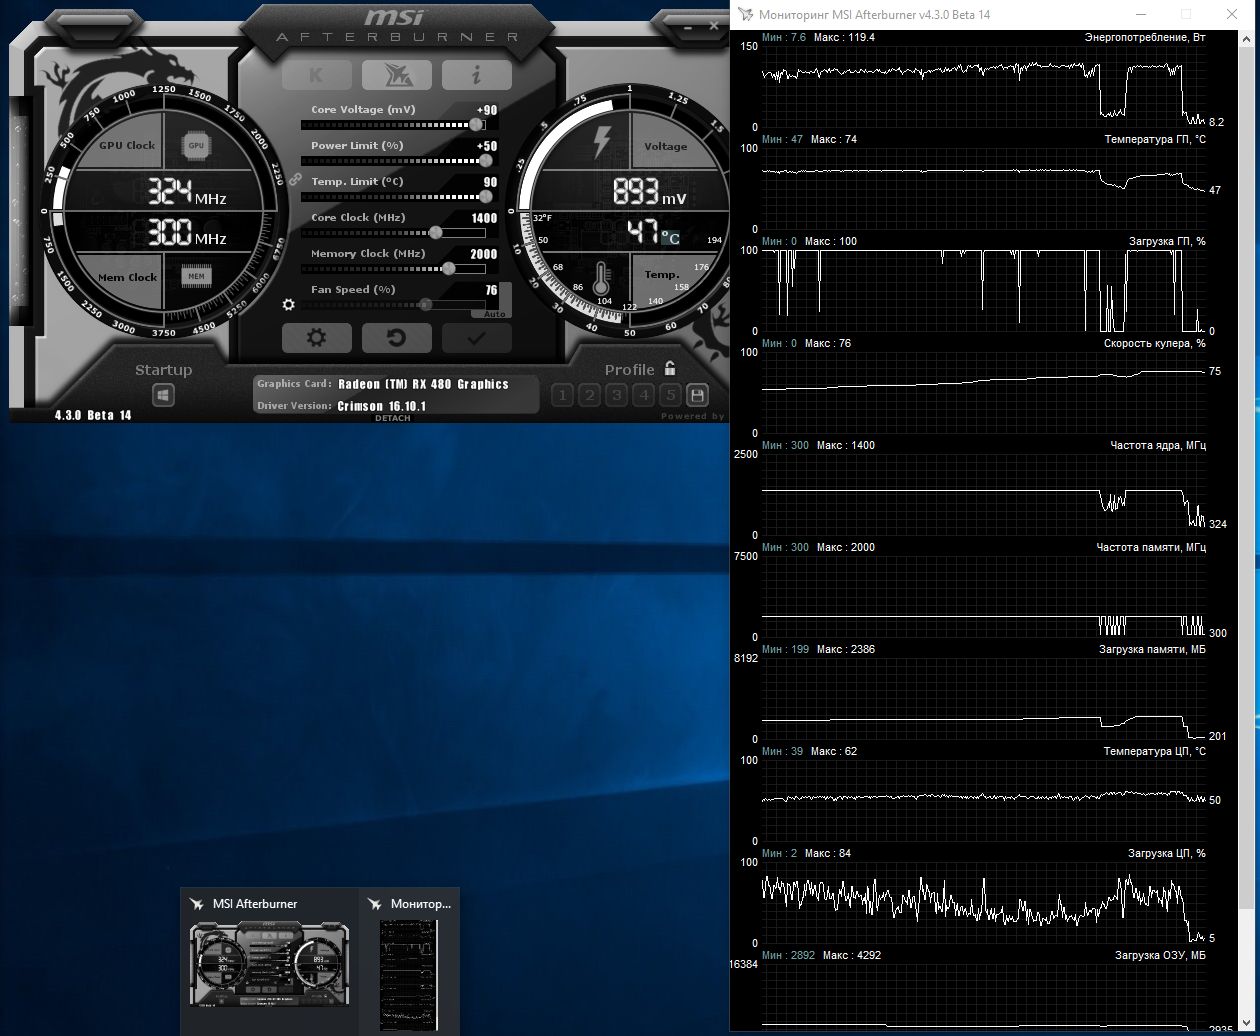Click the Загрузка ГП, % graph
This screenshot has width=1260, height=1036.
[x=984, y=291]
